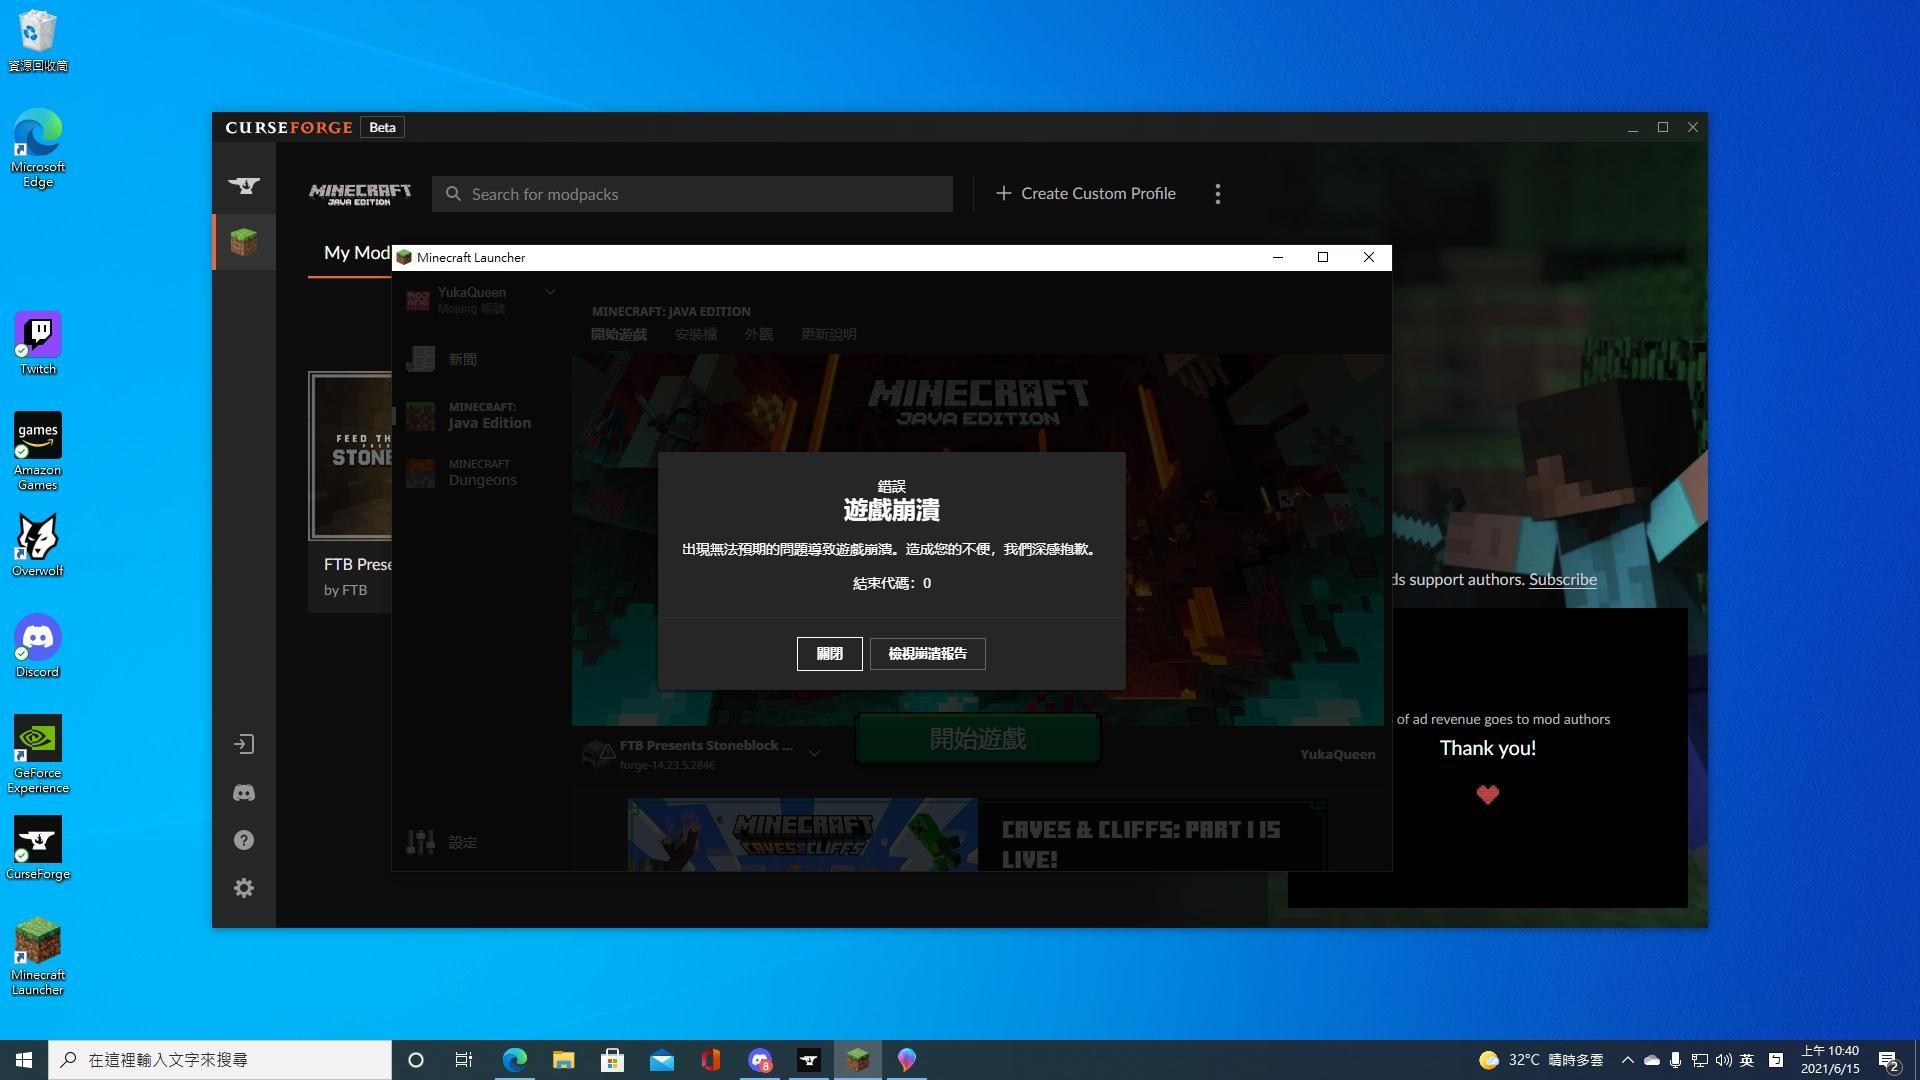1920x1080 pixels.
Task: Switch to 開始遊戲 tab in Minecraft Launcher
Action: click(x=618, y=335)
